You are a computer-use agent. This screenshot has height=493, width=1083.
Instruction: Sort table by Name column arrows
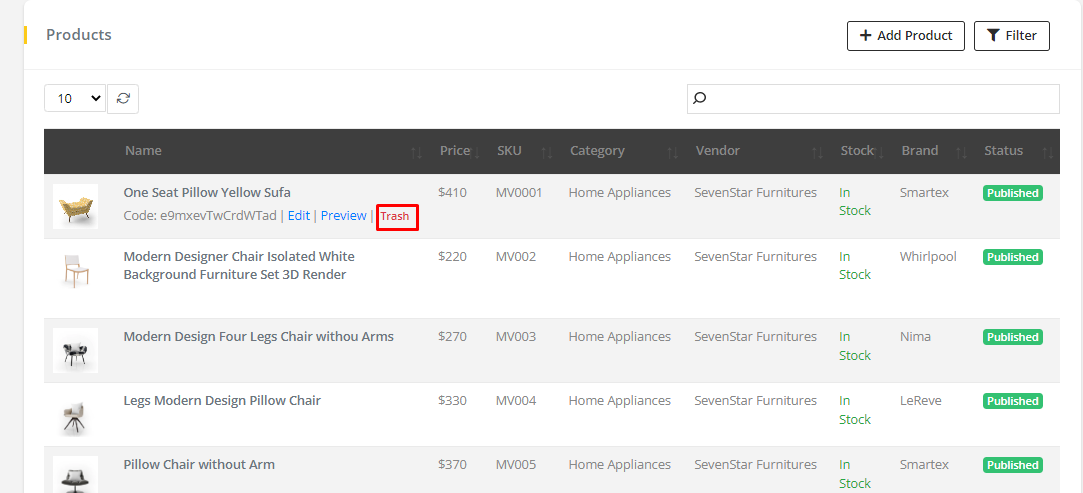pos(416,152)
